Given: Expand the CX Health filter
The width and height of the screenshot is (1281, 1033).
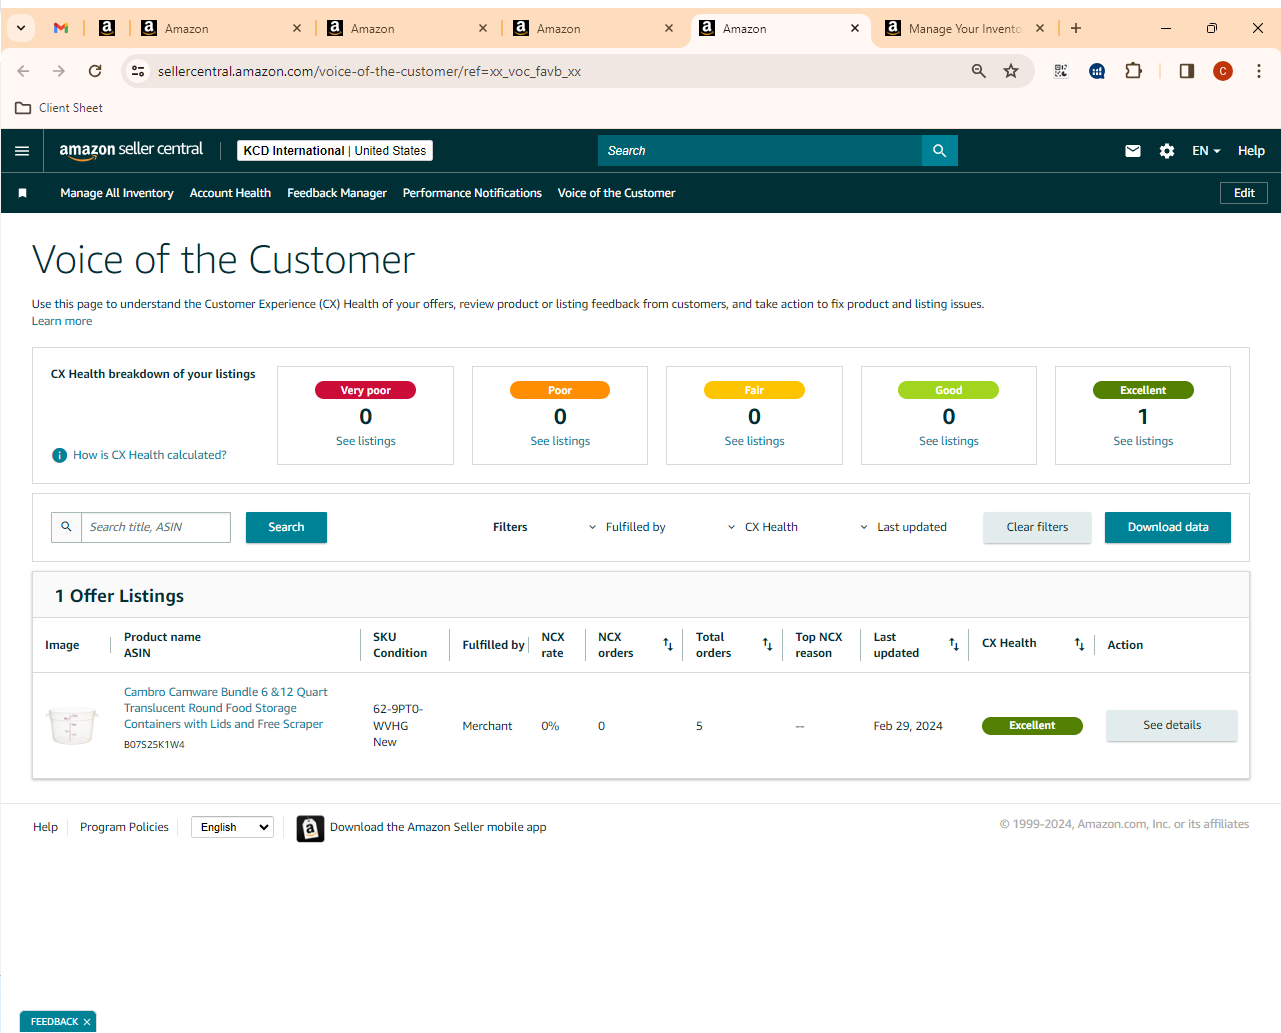Looking at the screenshot, I should (x=763, y=527).
